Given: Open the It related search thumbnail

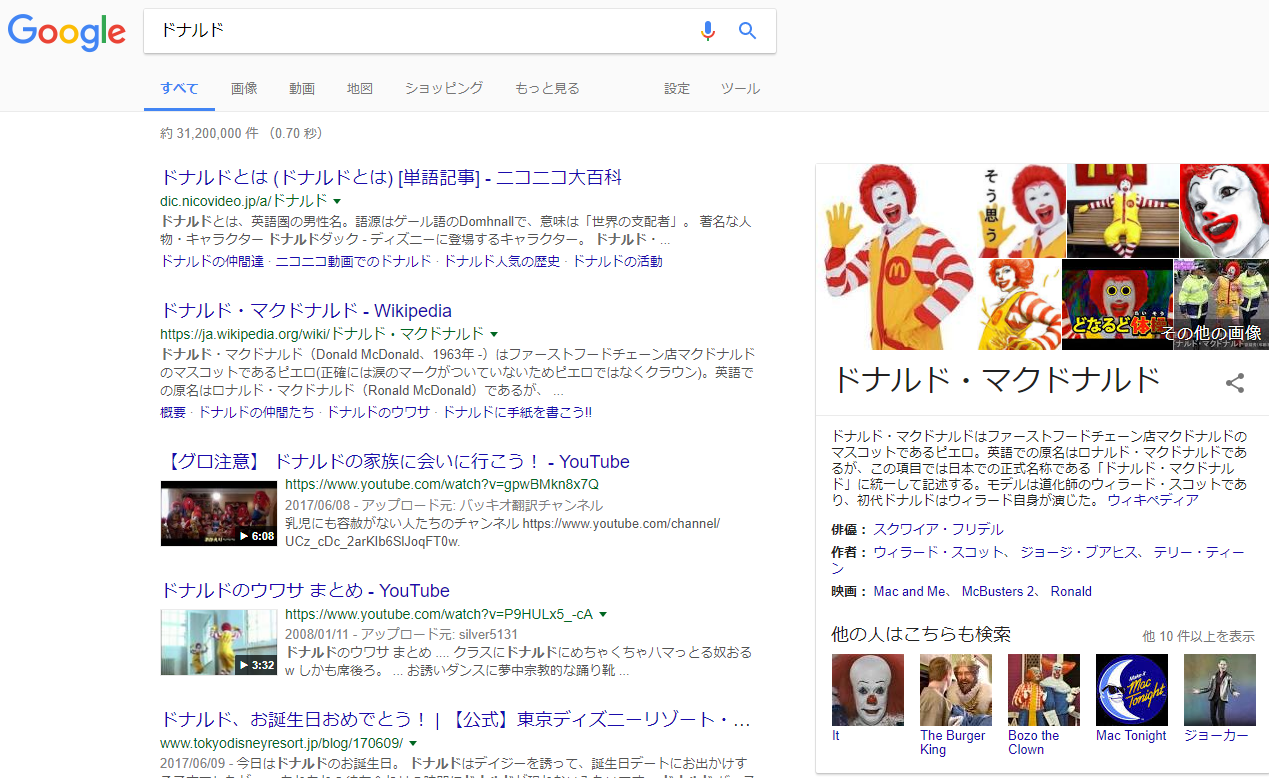Looking at the screenshot, I should (868, 690).
